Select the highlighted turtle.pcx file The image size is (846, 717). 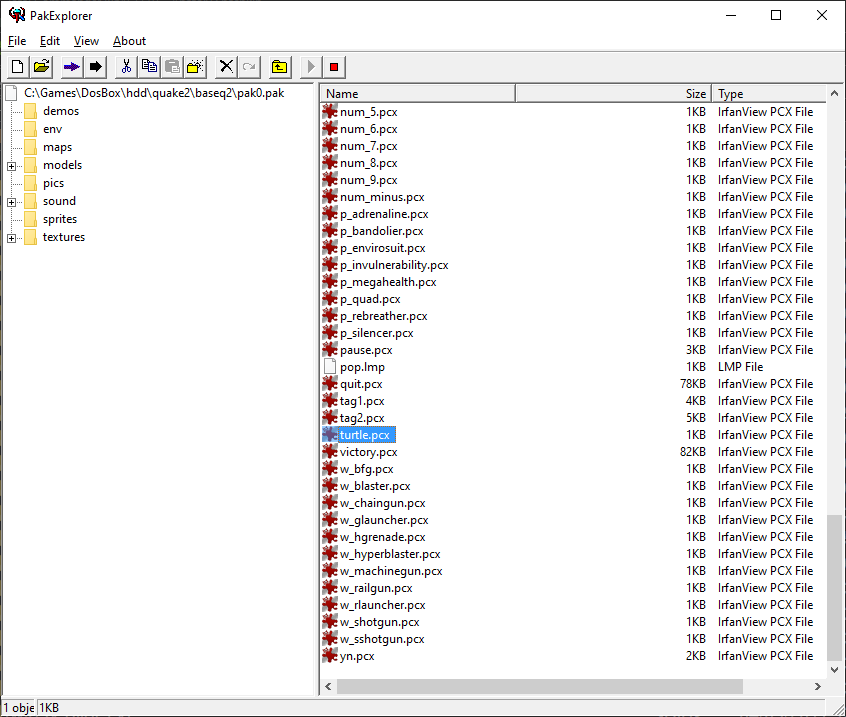point(365,435)
